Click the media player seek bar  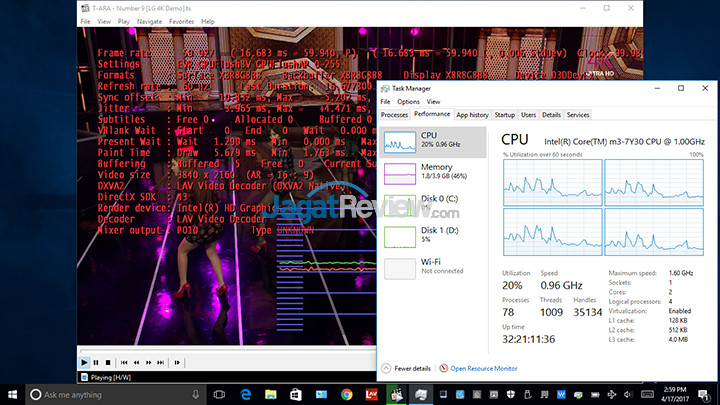[x=228, y=350]
